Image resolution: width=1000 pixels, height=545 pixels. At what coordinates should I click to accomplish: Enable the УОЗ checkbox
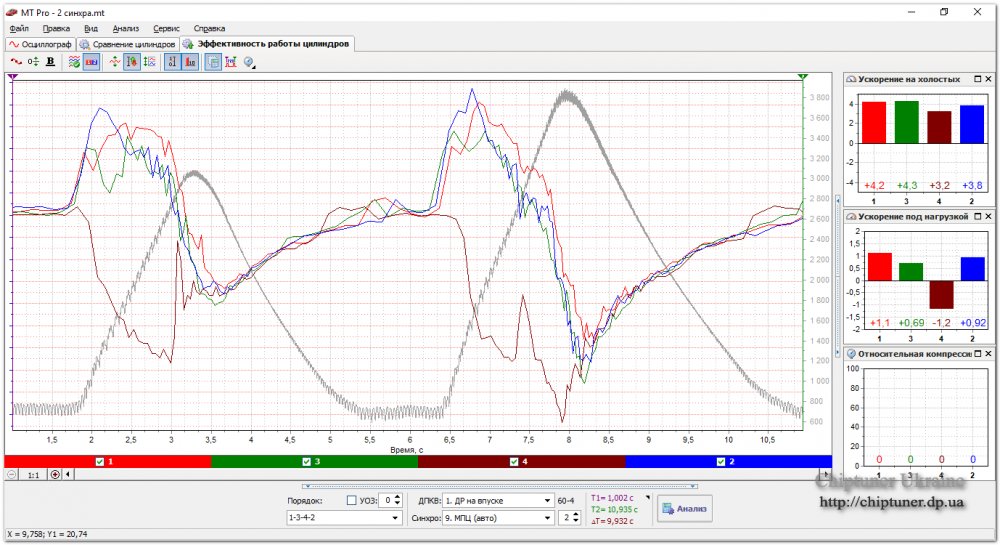click(x=351, y=500)
